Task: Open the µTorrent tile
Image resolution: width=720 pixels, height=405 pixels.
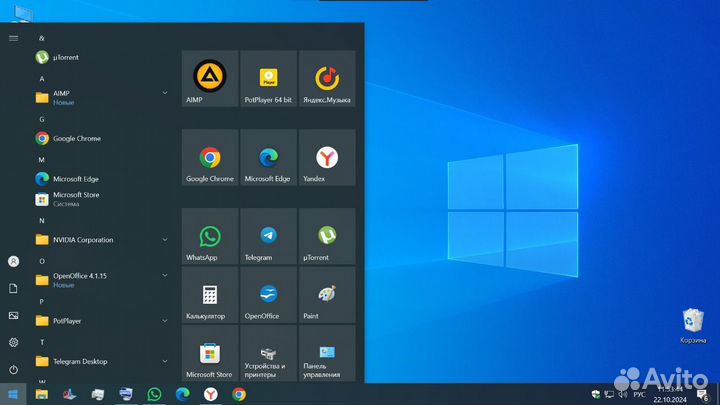Action: point(327,236)
